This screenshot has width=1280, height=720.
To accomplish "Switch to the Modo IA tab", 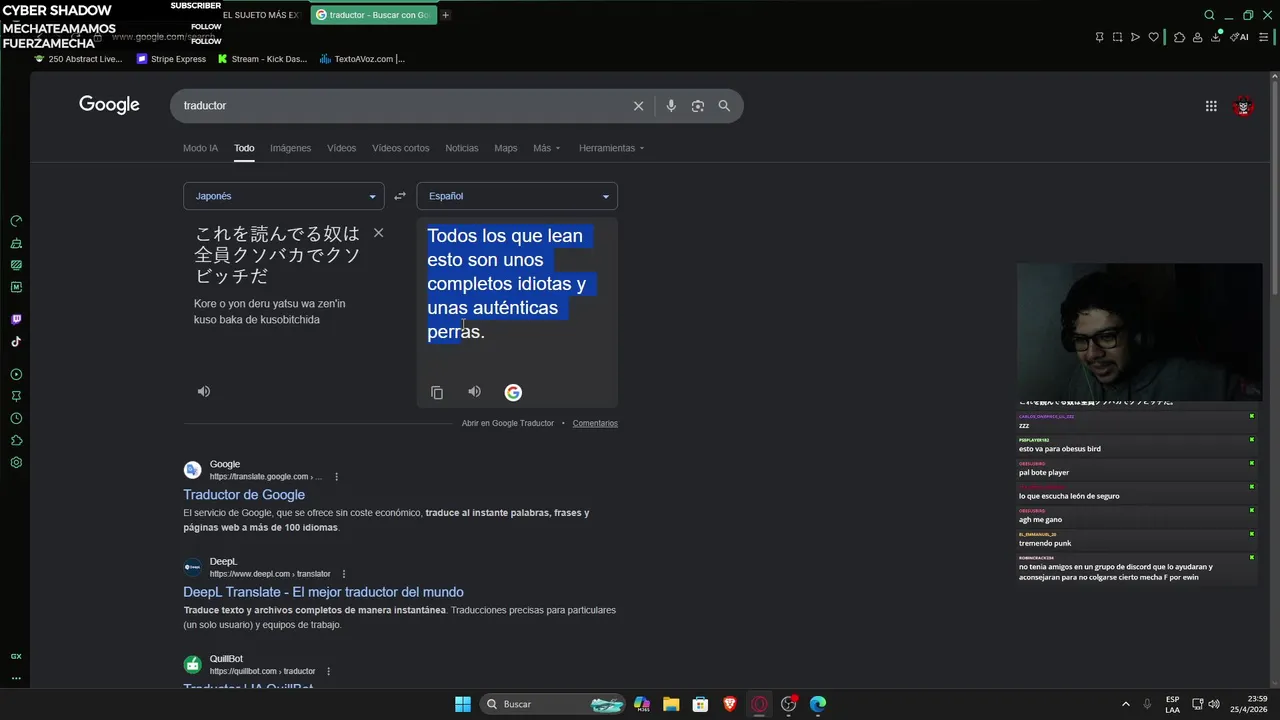I will coord(200,148).
